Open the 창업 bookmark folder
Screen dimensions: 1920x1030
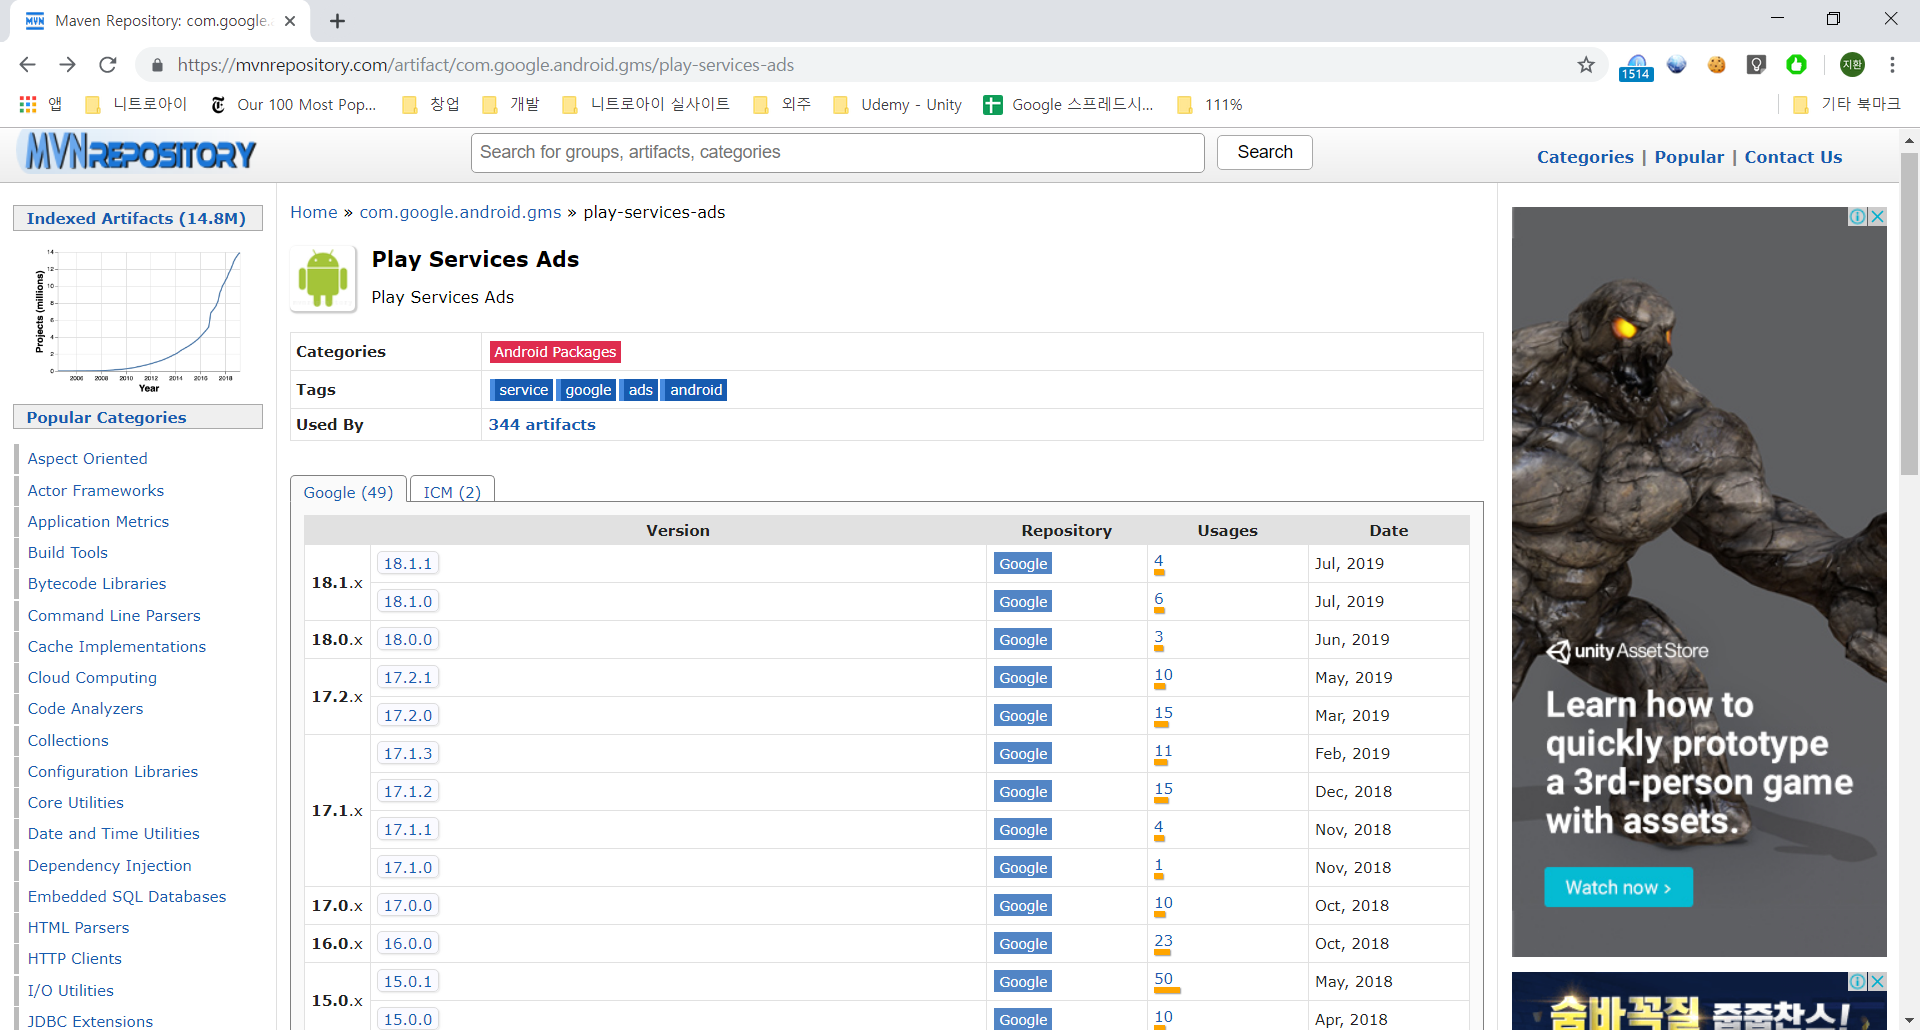click(430, 104)
